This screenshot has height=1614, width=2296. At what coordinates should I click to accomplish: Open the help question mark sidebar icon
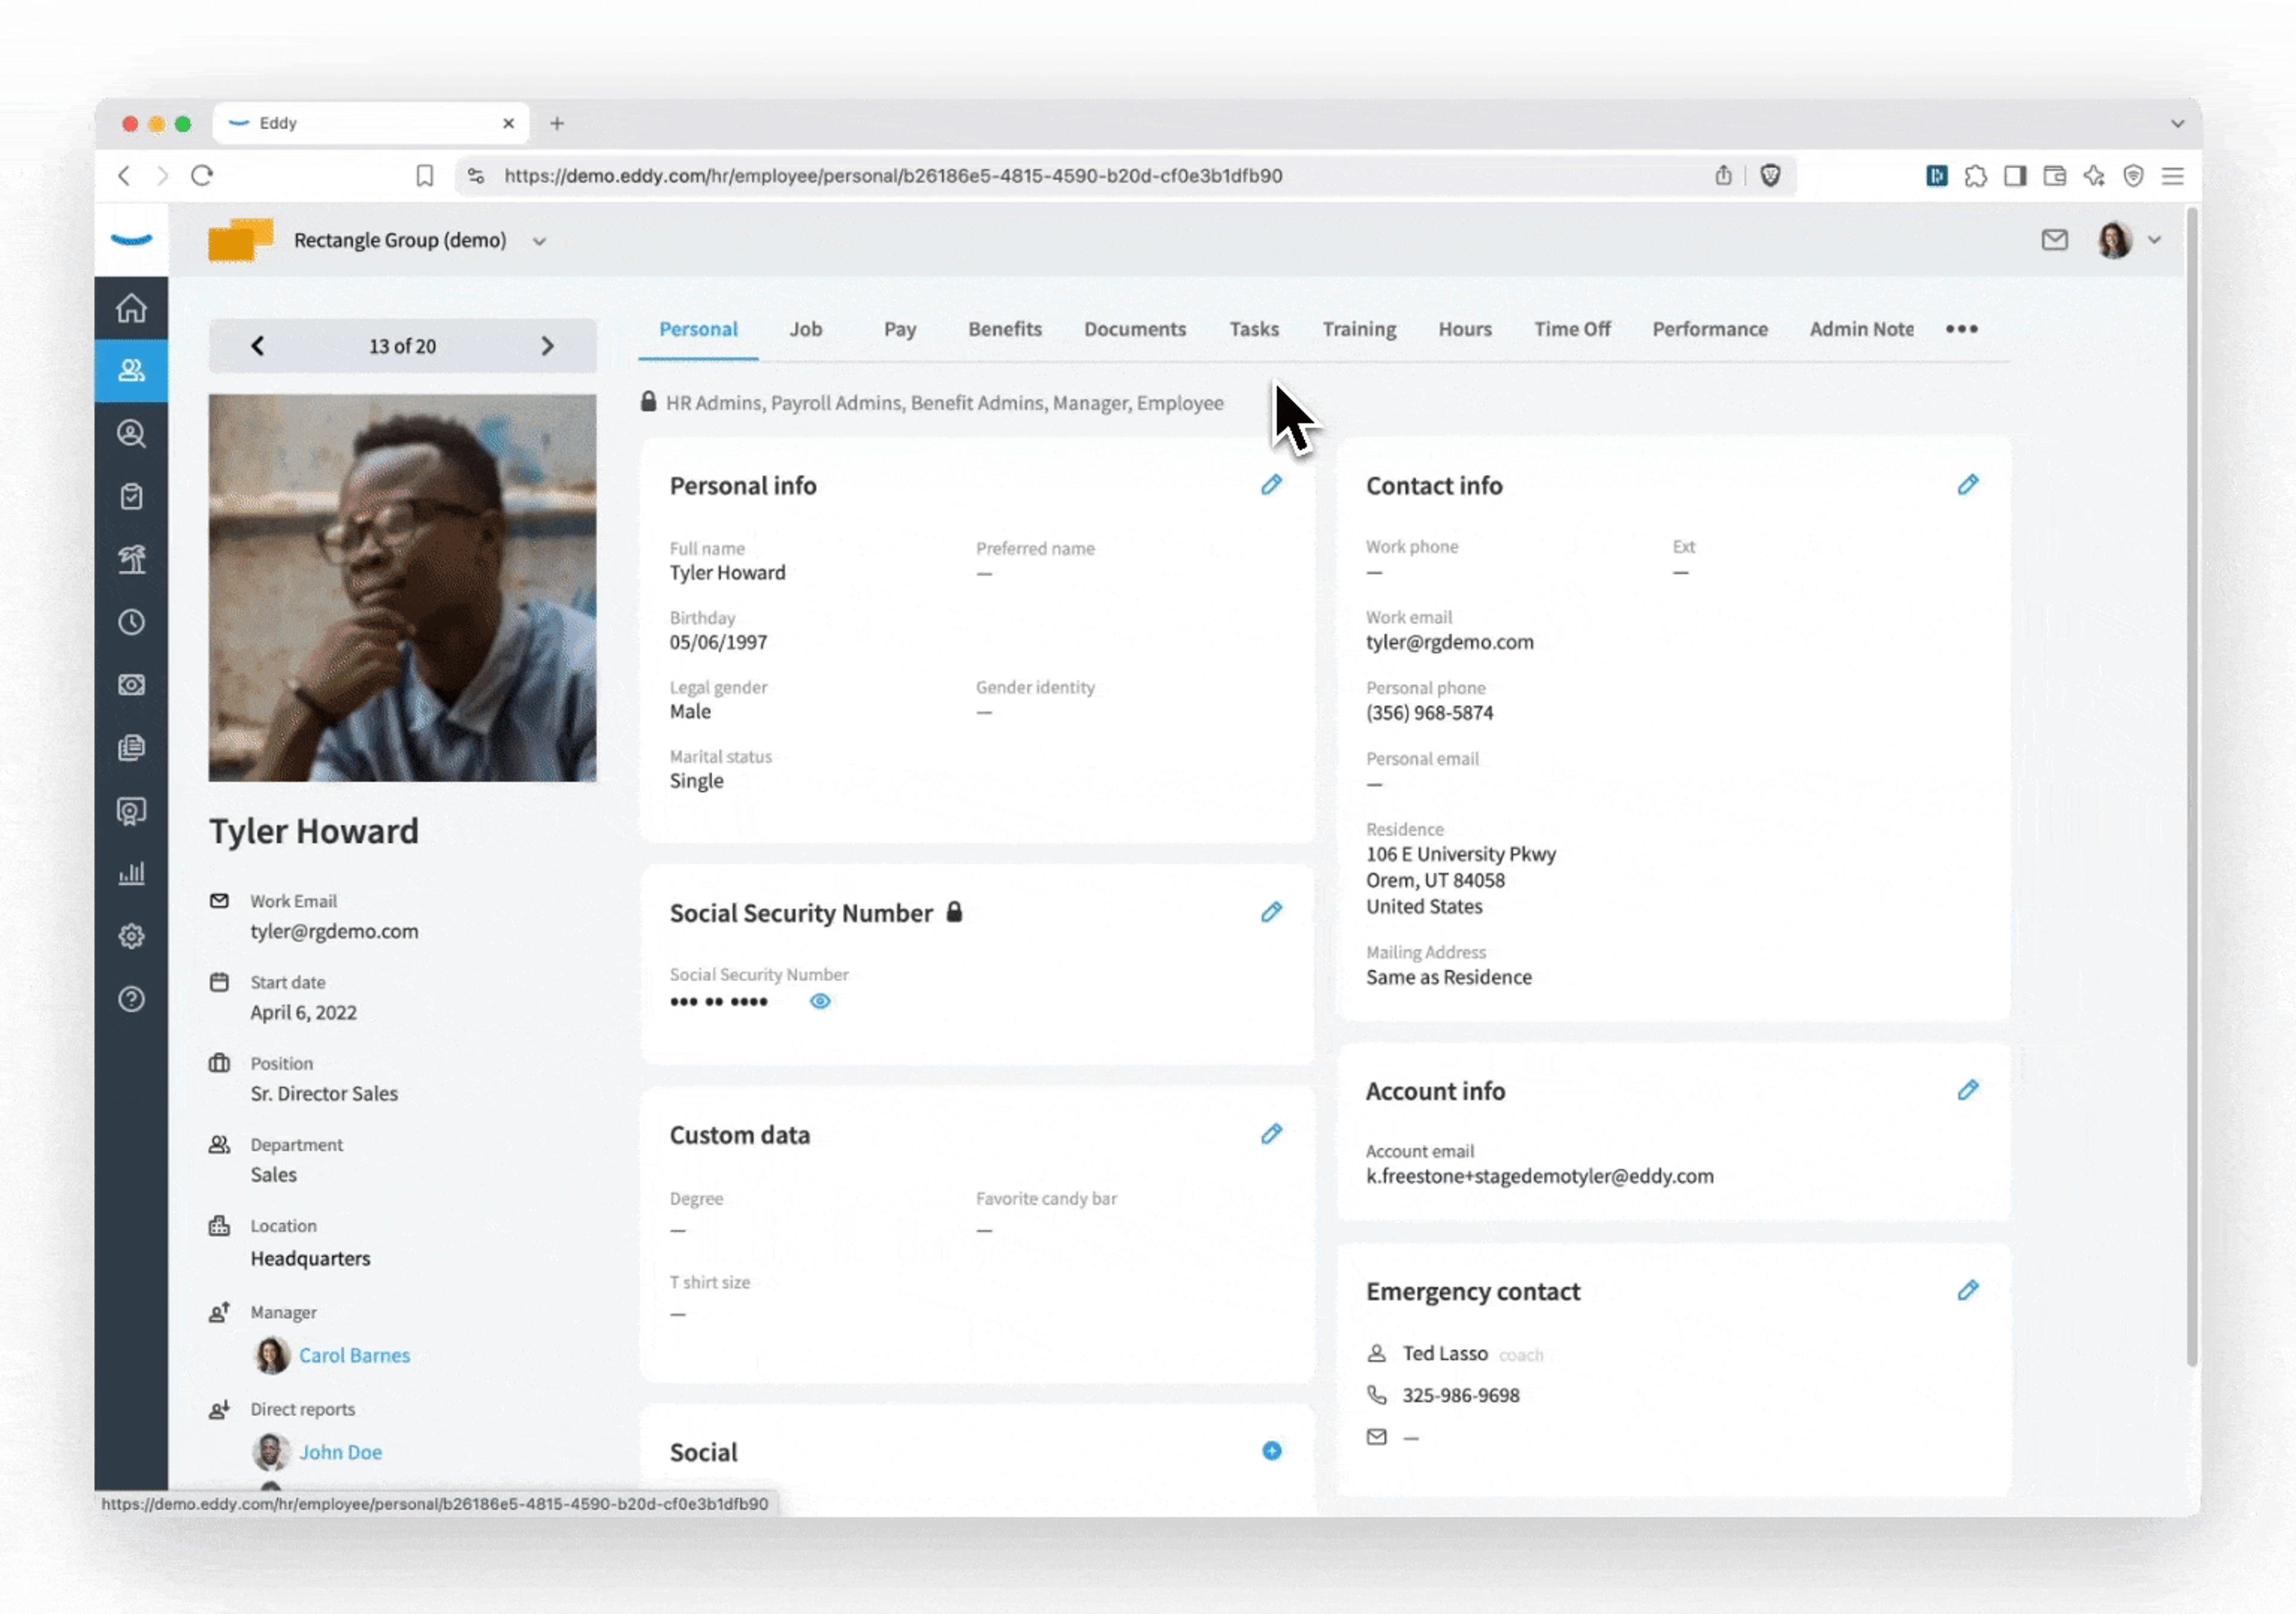tap(131, 999)
